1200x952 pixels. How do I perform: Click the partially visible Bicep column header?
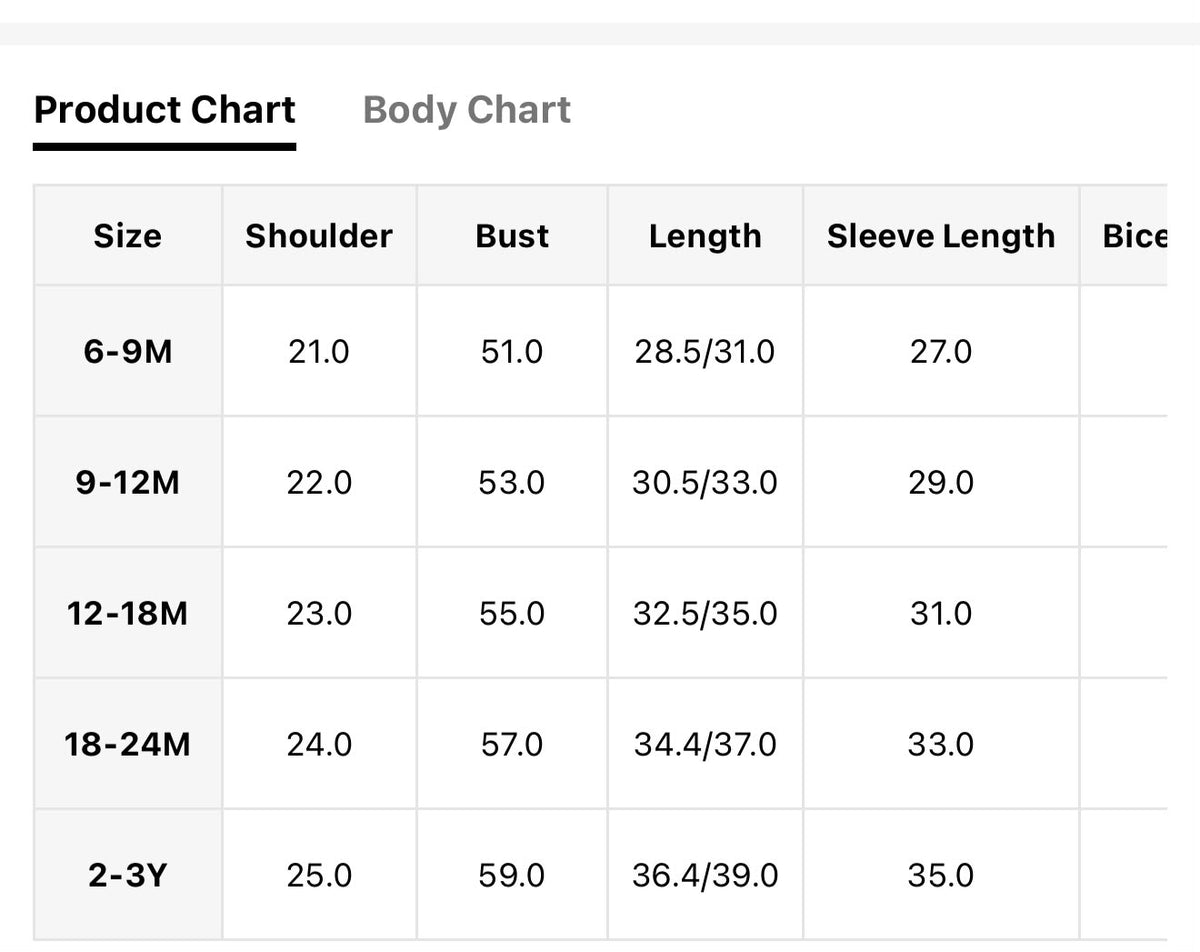tap(1135, 236)
